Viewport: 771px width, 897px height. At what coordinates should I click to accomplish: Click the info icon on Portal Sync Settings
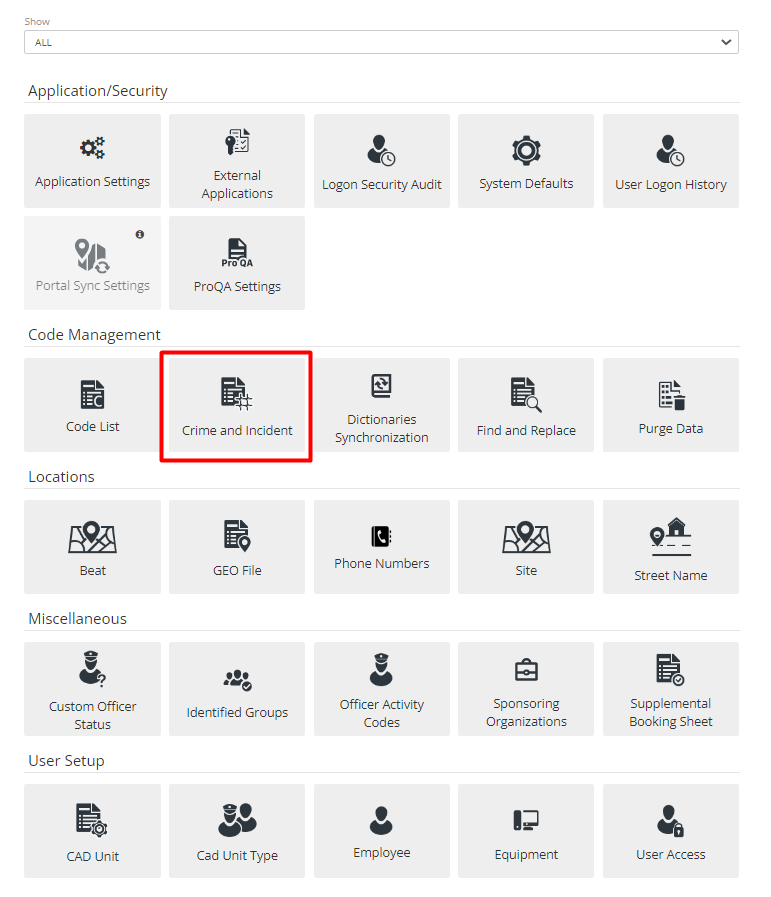(140, 235)
